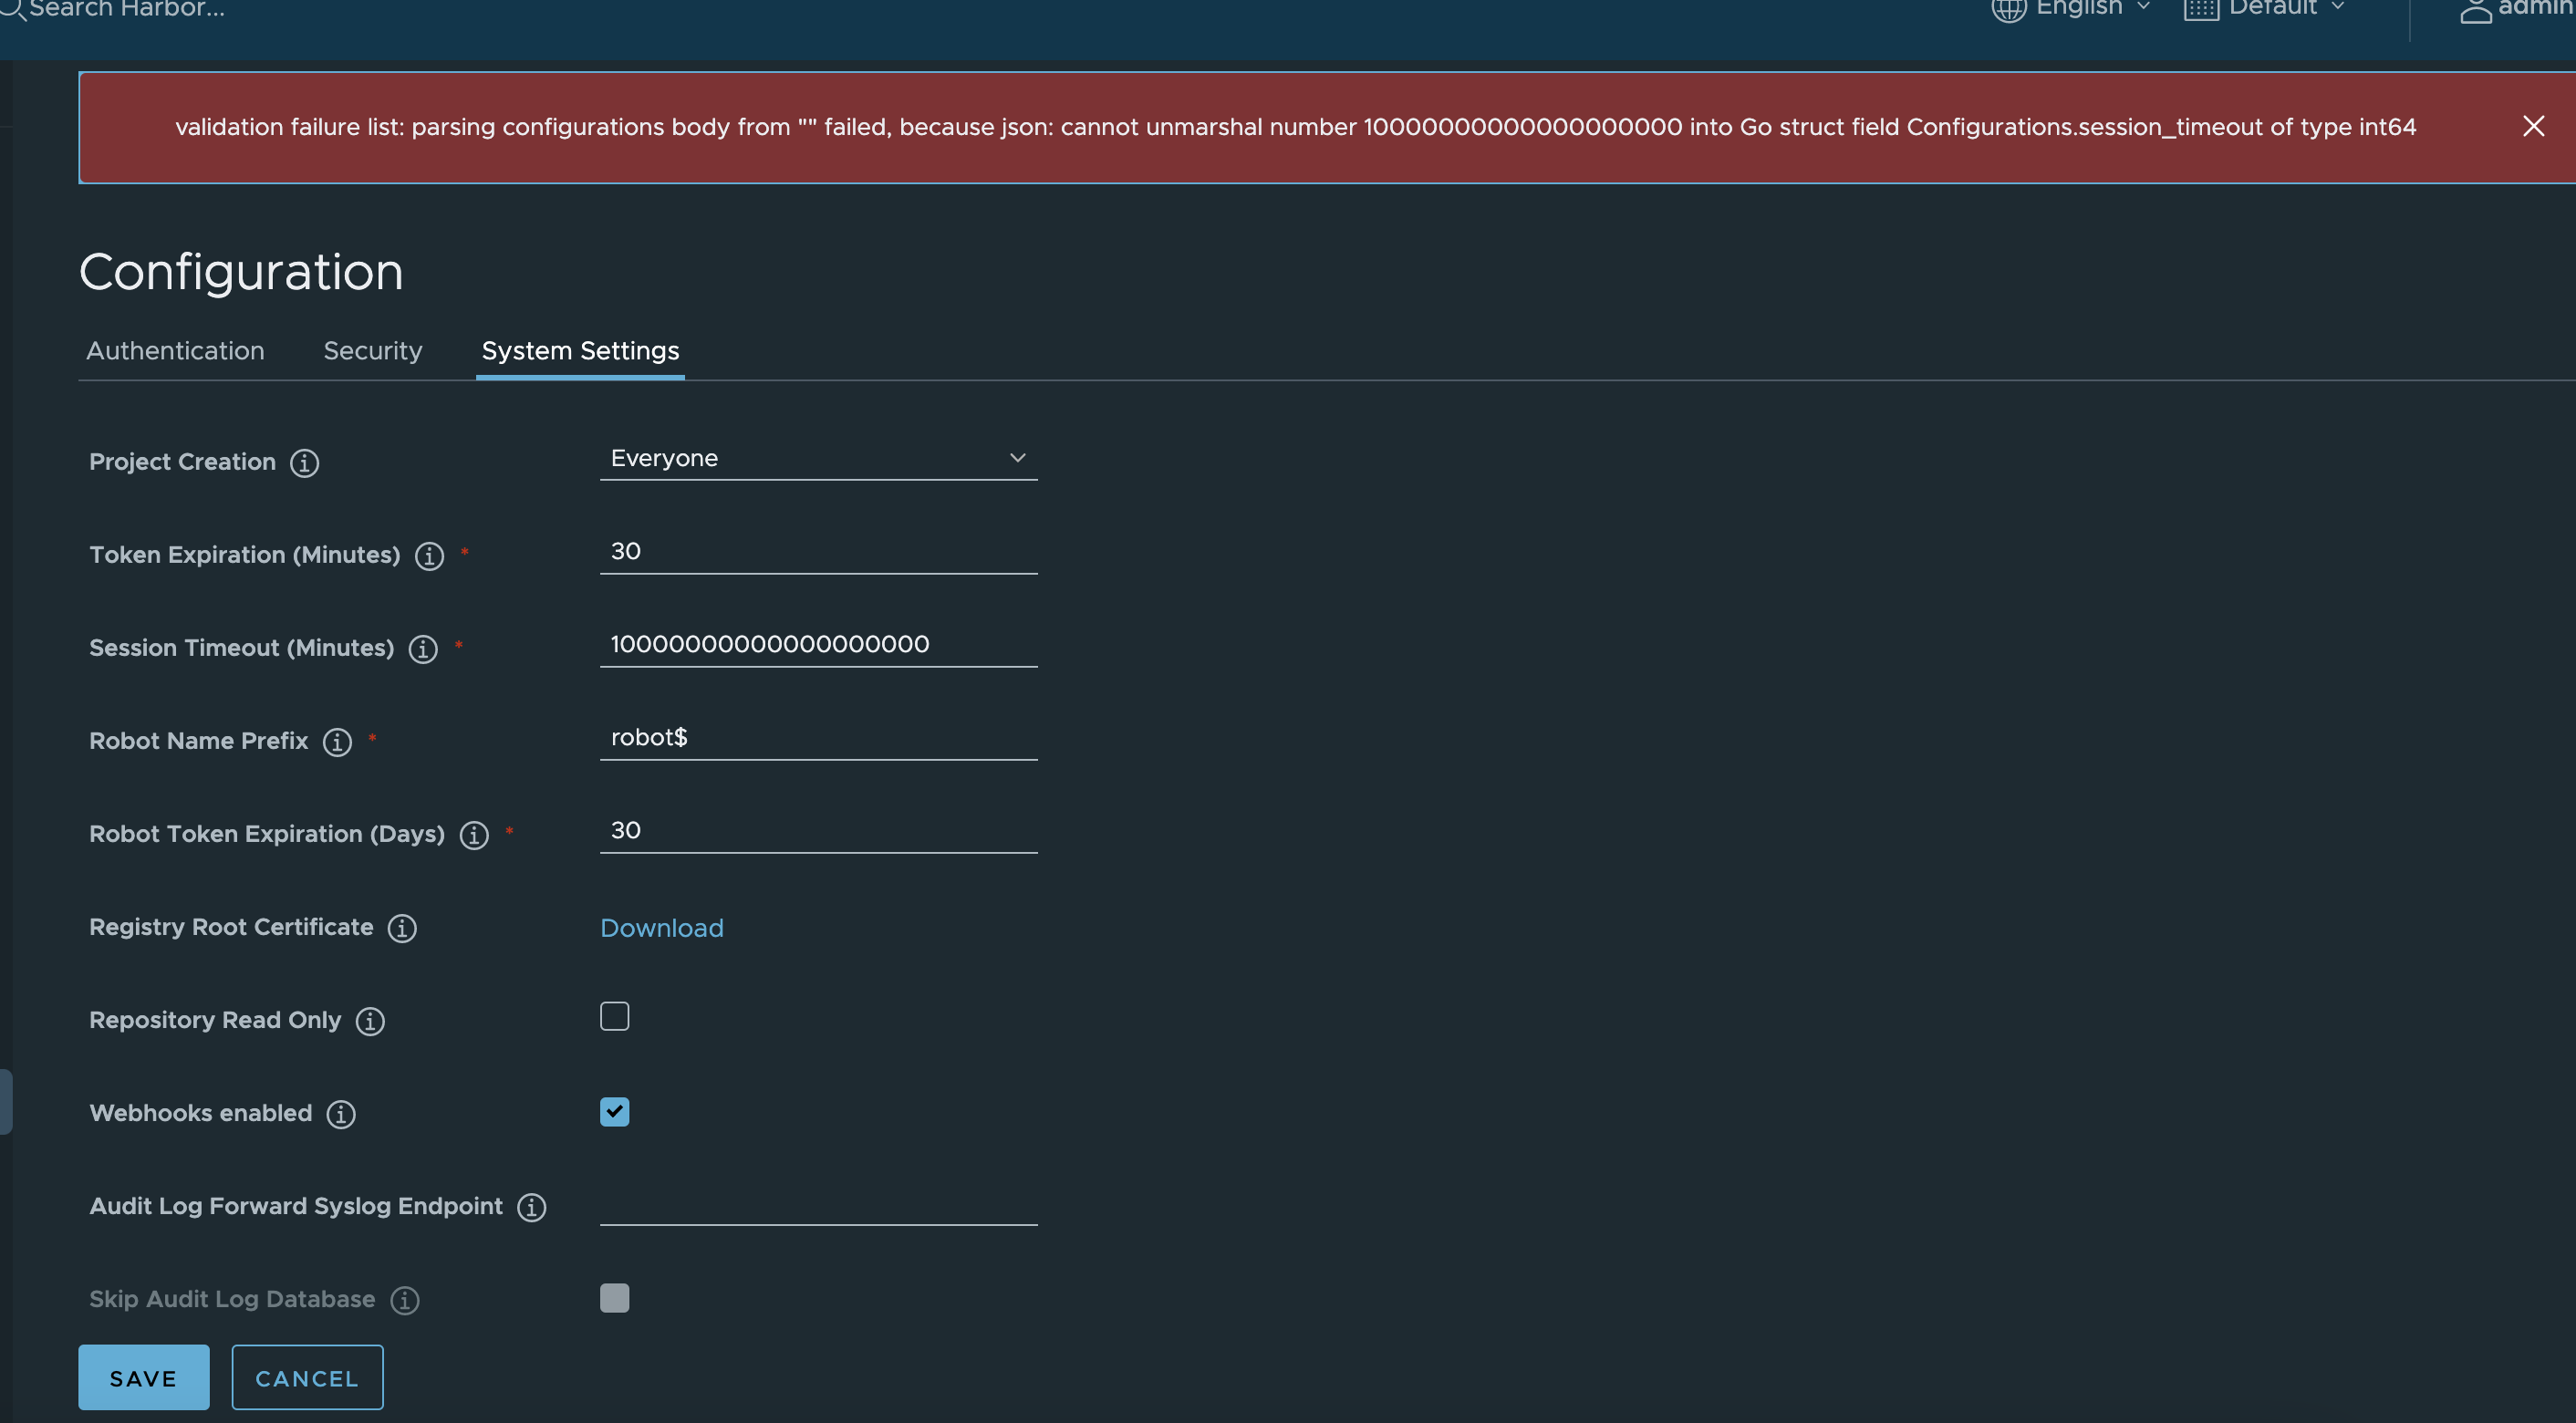The width and height of the screenshot is (2576, 1423).
Task: Open the Session Timeout info tooltip
Action: click(423, 649)
